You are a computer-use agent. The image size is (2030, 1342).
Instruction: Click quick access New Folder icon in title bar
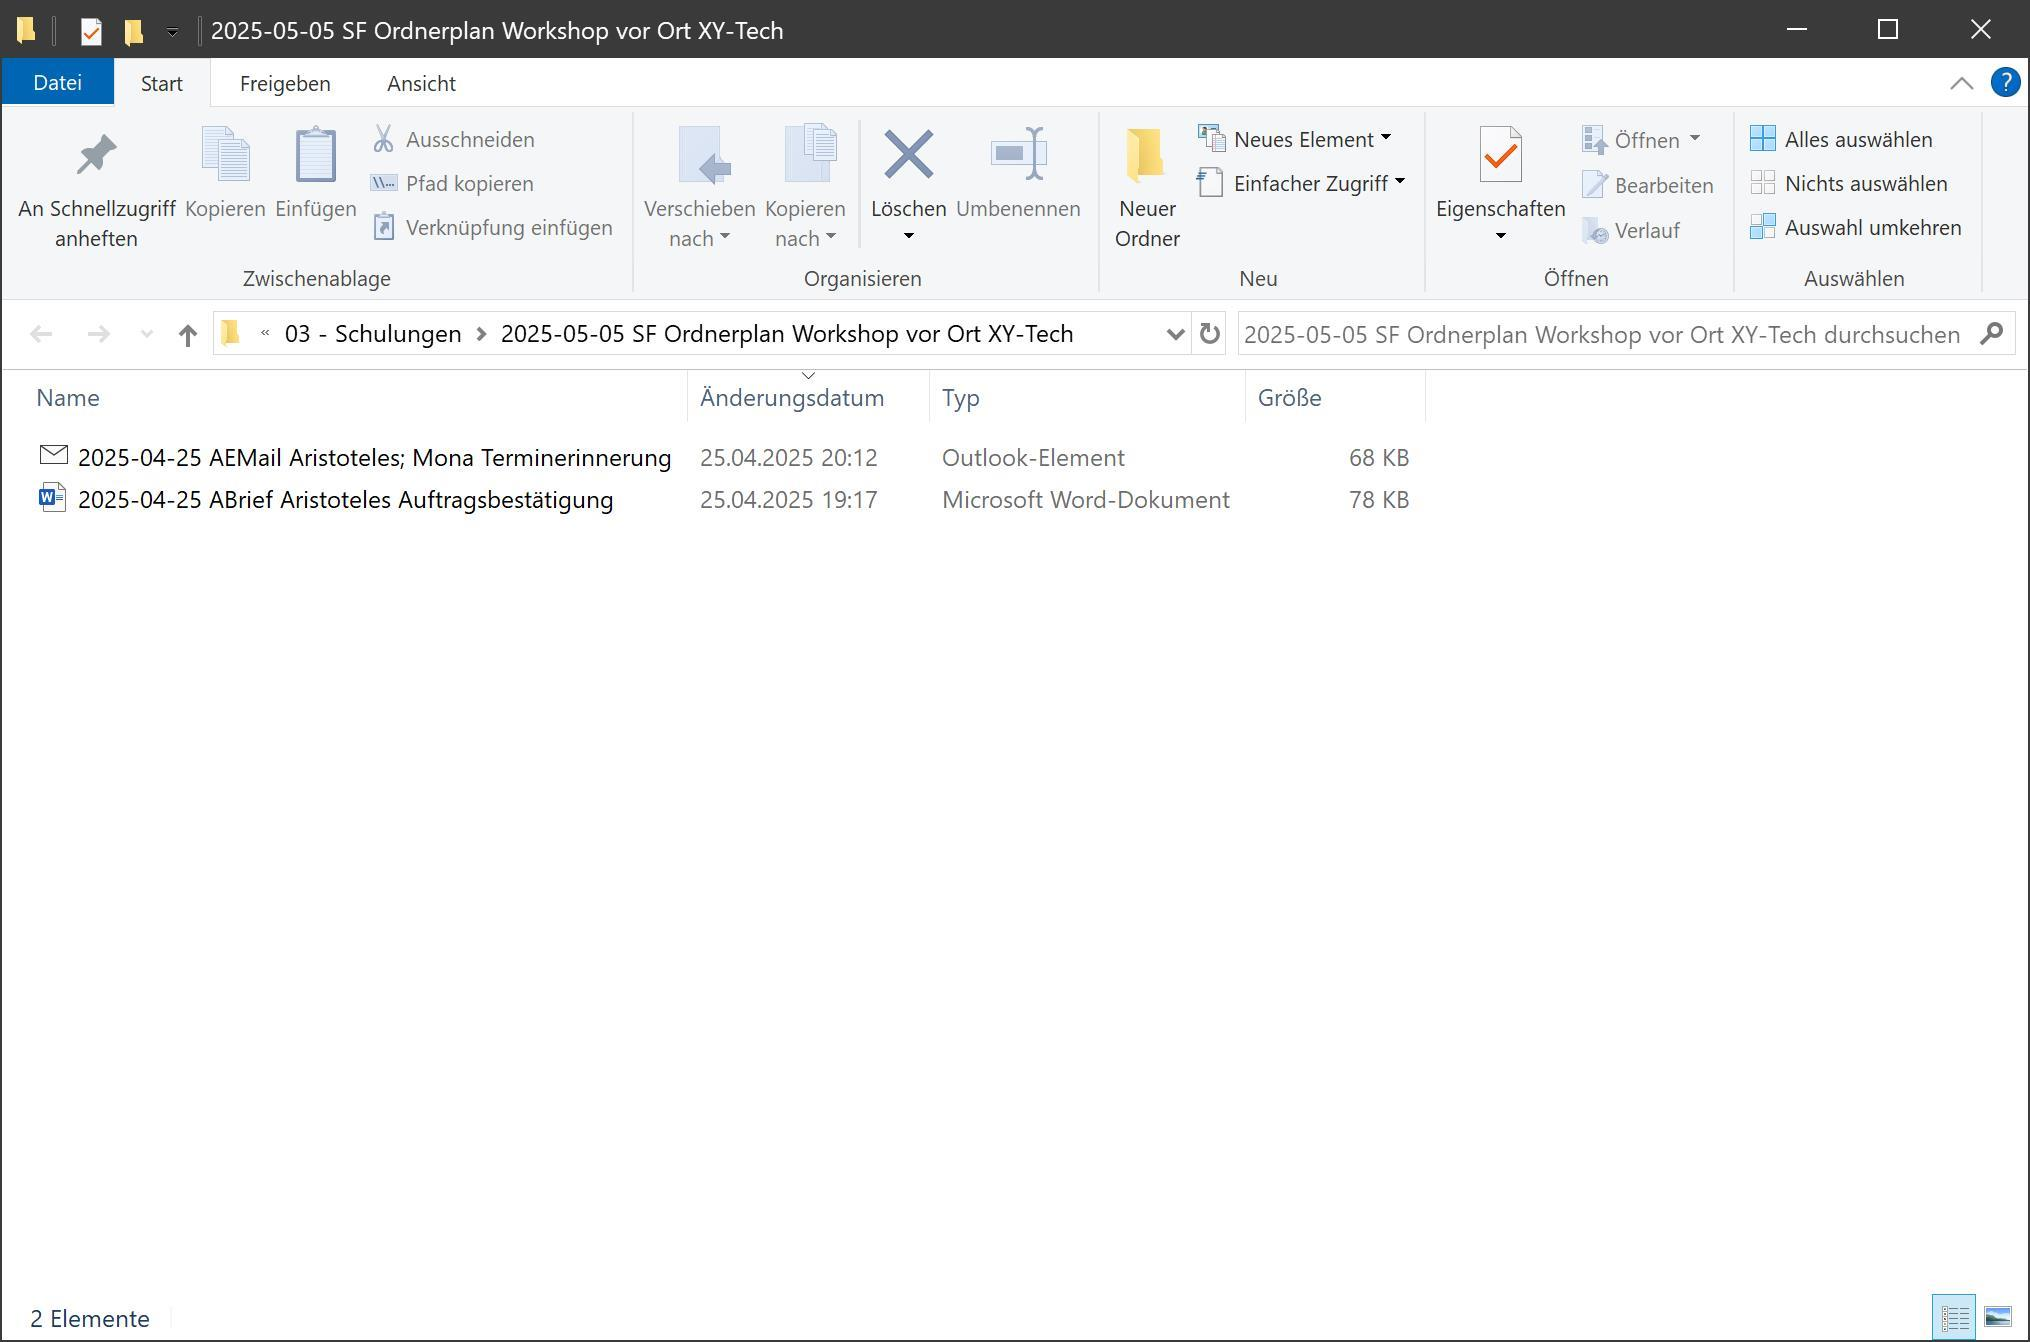point(133,31)
